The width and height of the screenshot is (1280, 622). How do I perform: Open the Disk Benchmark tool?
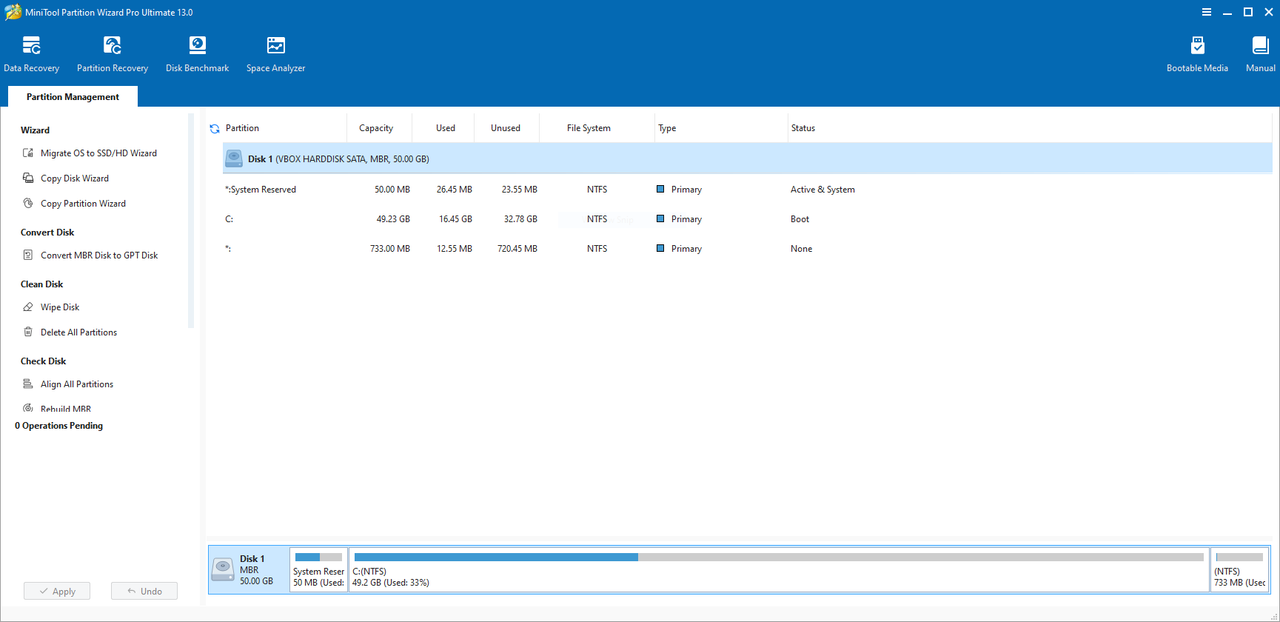197,54
